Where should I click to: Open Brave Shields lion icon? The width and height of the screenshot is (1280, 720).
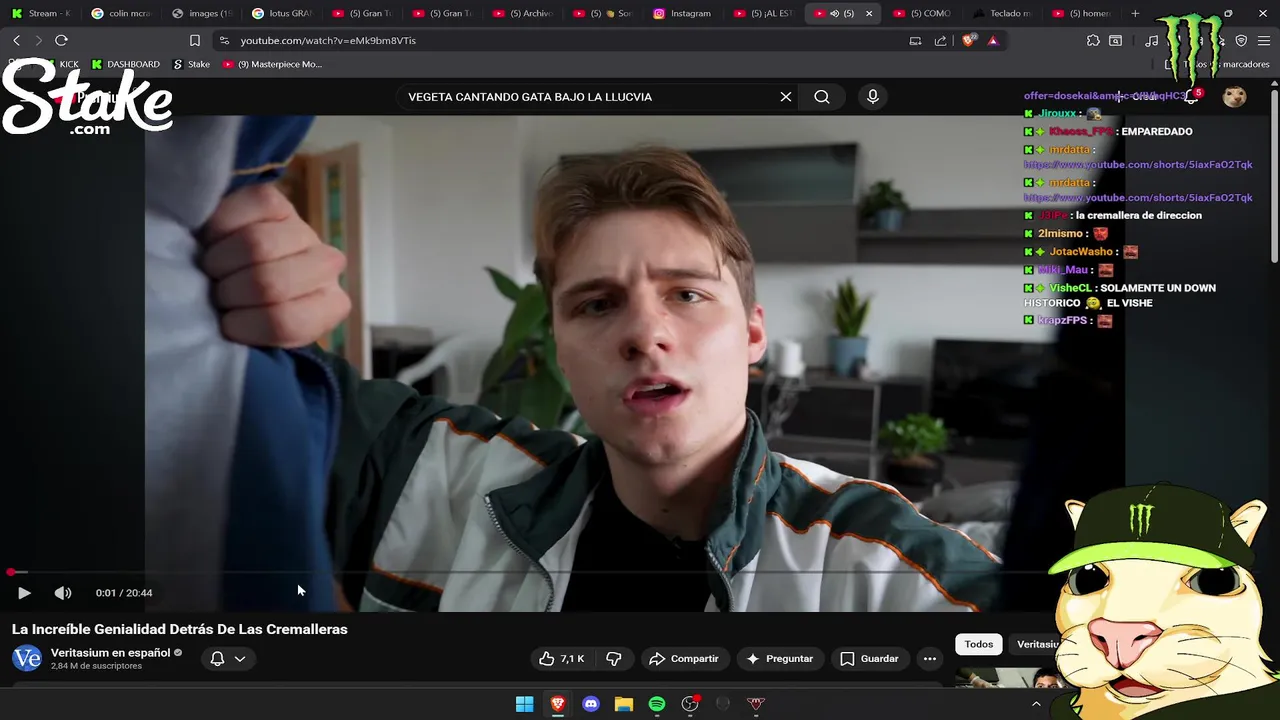(x=968, y=41)
